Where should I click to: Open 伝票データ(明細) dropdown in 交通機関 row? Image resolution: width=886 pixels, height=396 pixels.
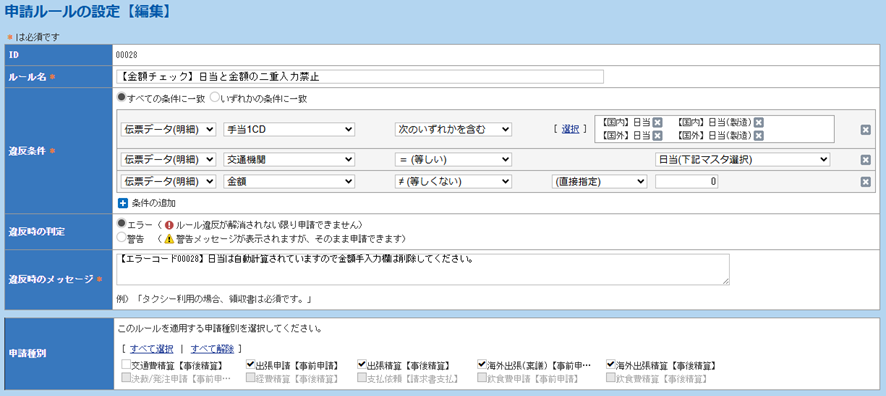(x=168, y=160)
